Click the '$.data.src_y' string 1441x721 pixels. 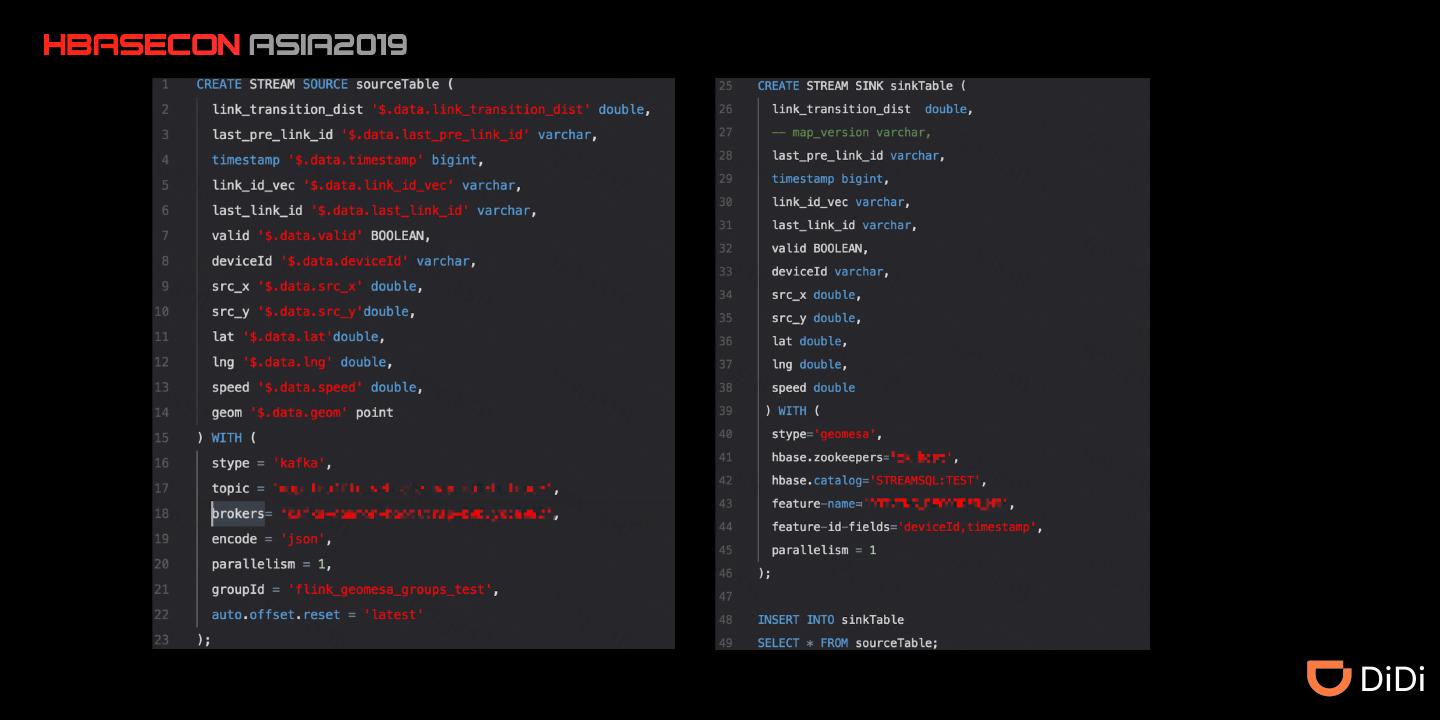pyautogui.click(x=310, y=312)
